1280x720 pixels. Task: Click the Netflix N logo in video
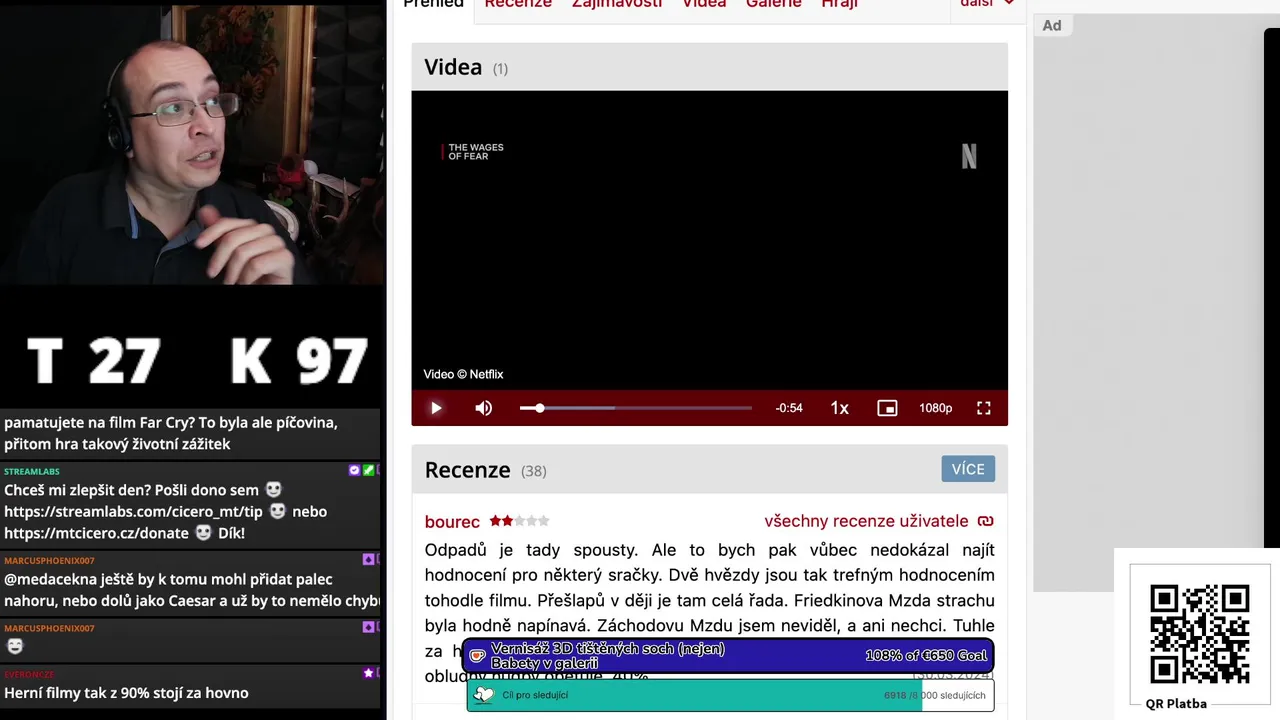(969, 157)
